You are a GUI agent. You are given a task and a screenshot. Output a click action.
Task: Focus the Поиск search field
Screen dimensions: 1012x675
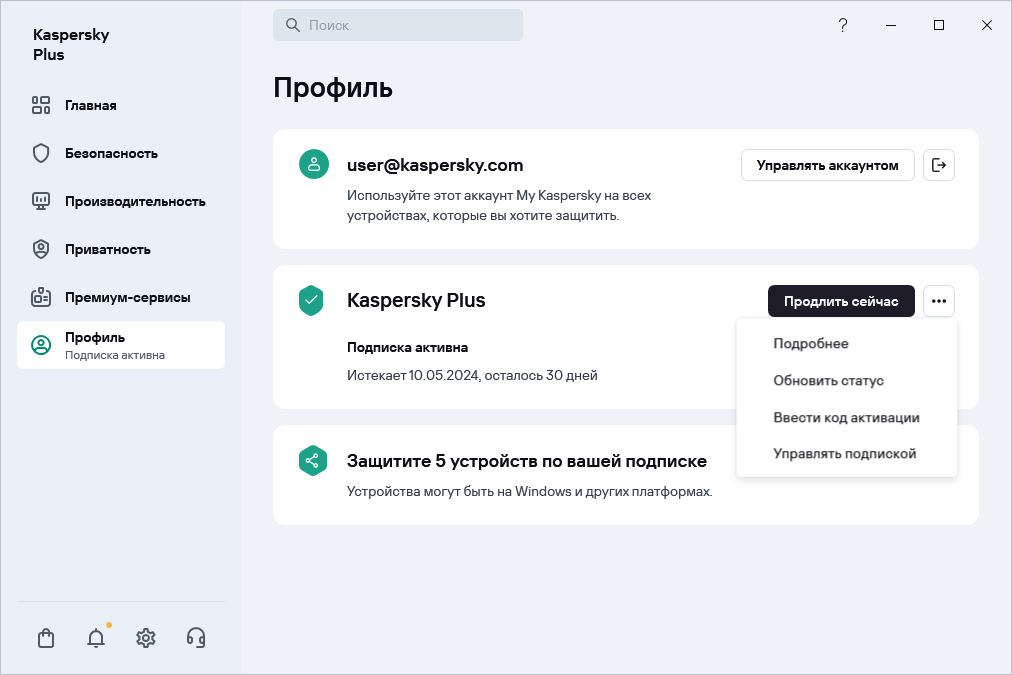(398, 25)
